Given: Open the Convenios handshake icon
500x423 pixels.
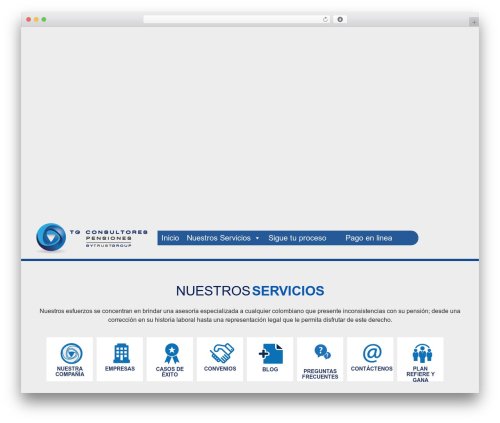Looking at the screenshot, I should (222, 353).
